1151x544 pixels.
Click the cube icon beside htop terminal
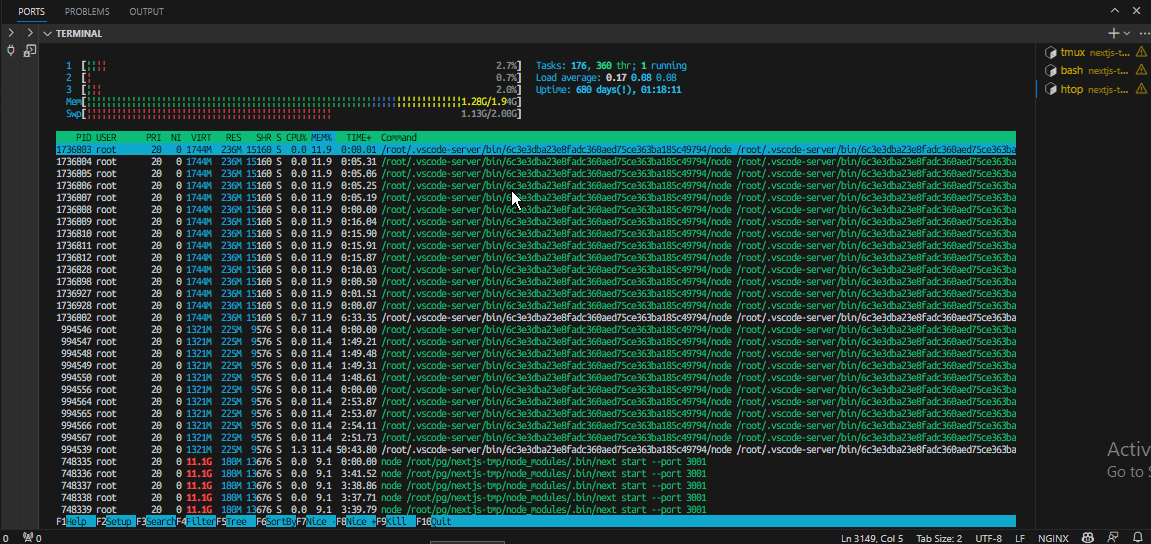click(1050, 90)
